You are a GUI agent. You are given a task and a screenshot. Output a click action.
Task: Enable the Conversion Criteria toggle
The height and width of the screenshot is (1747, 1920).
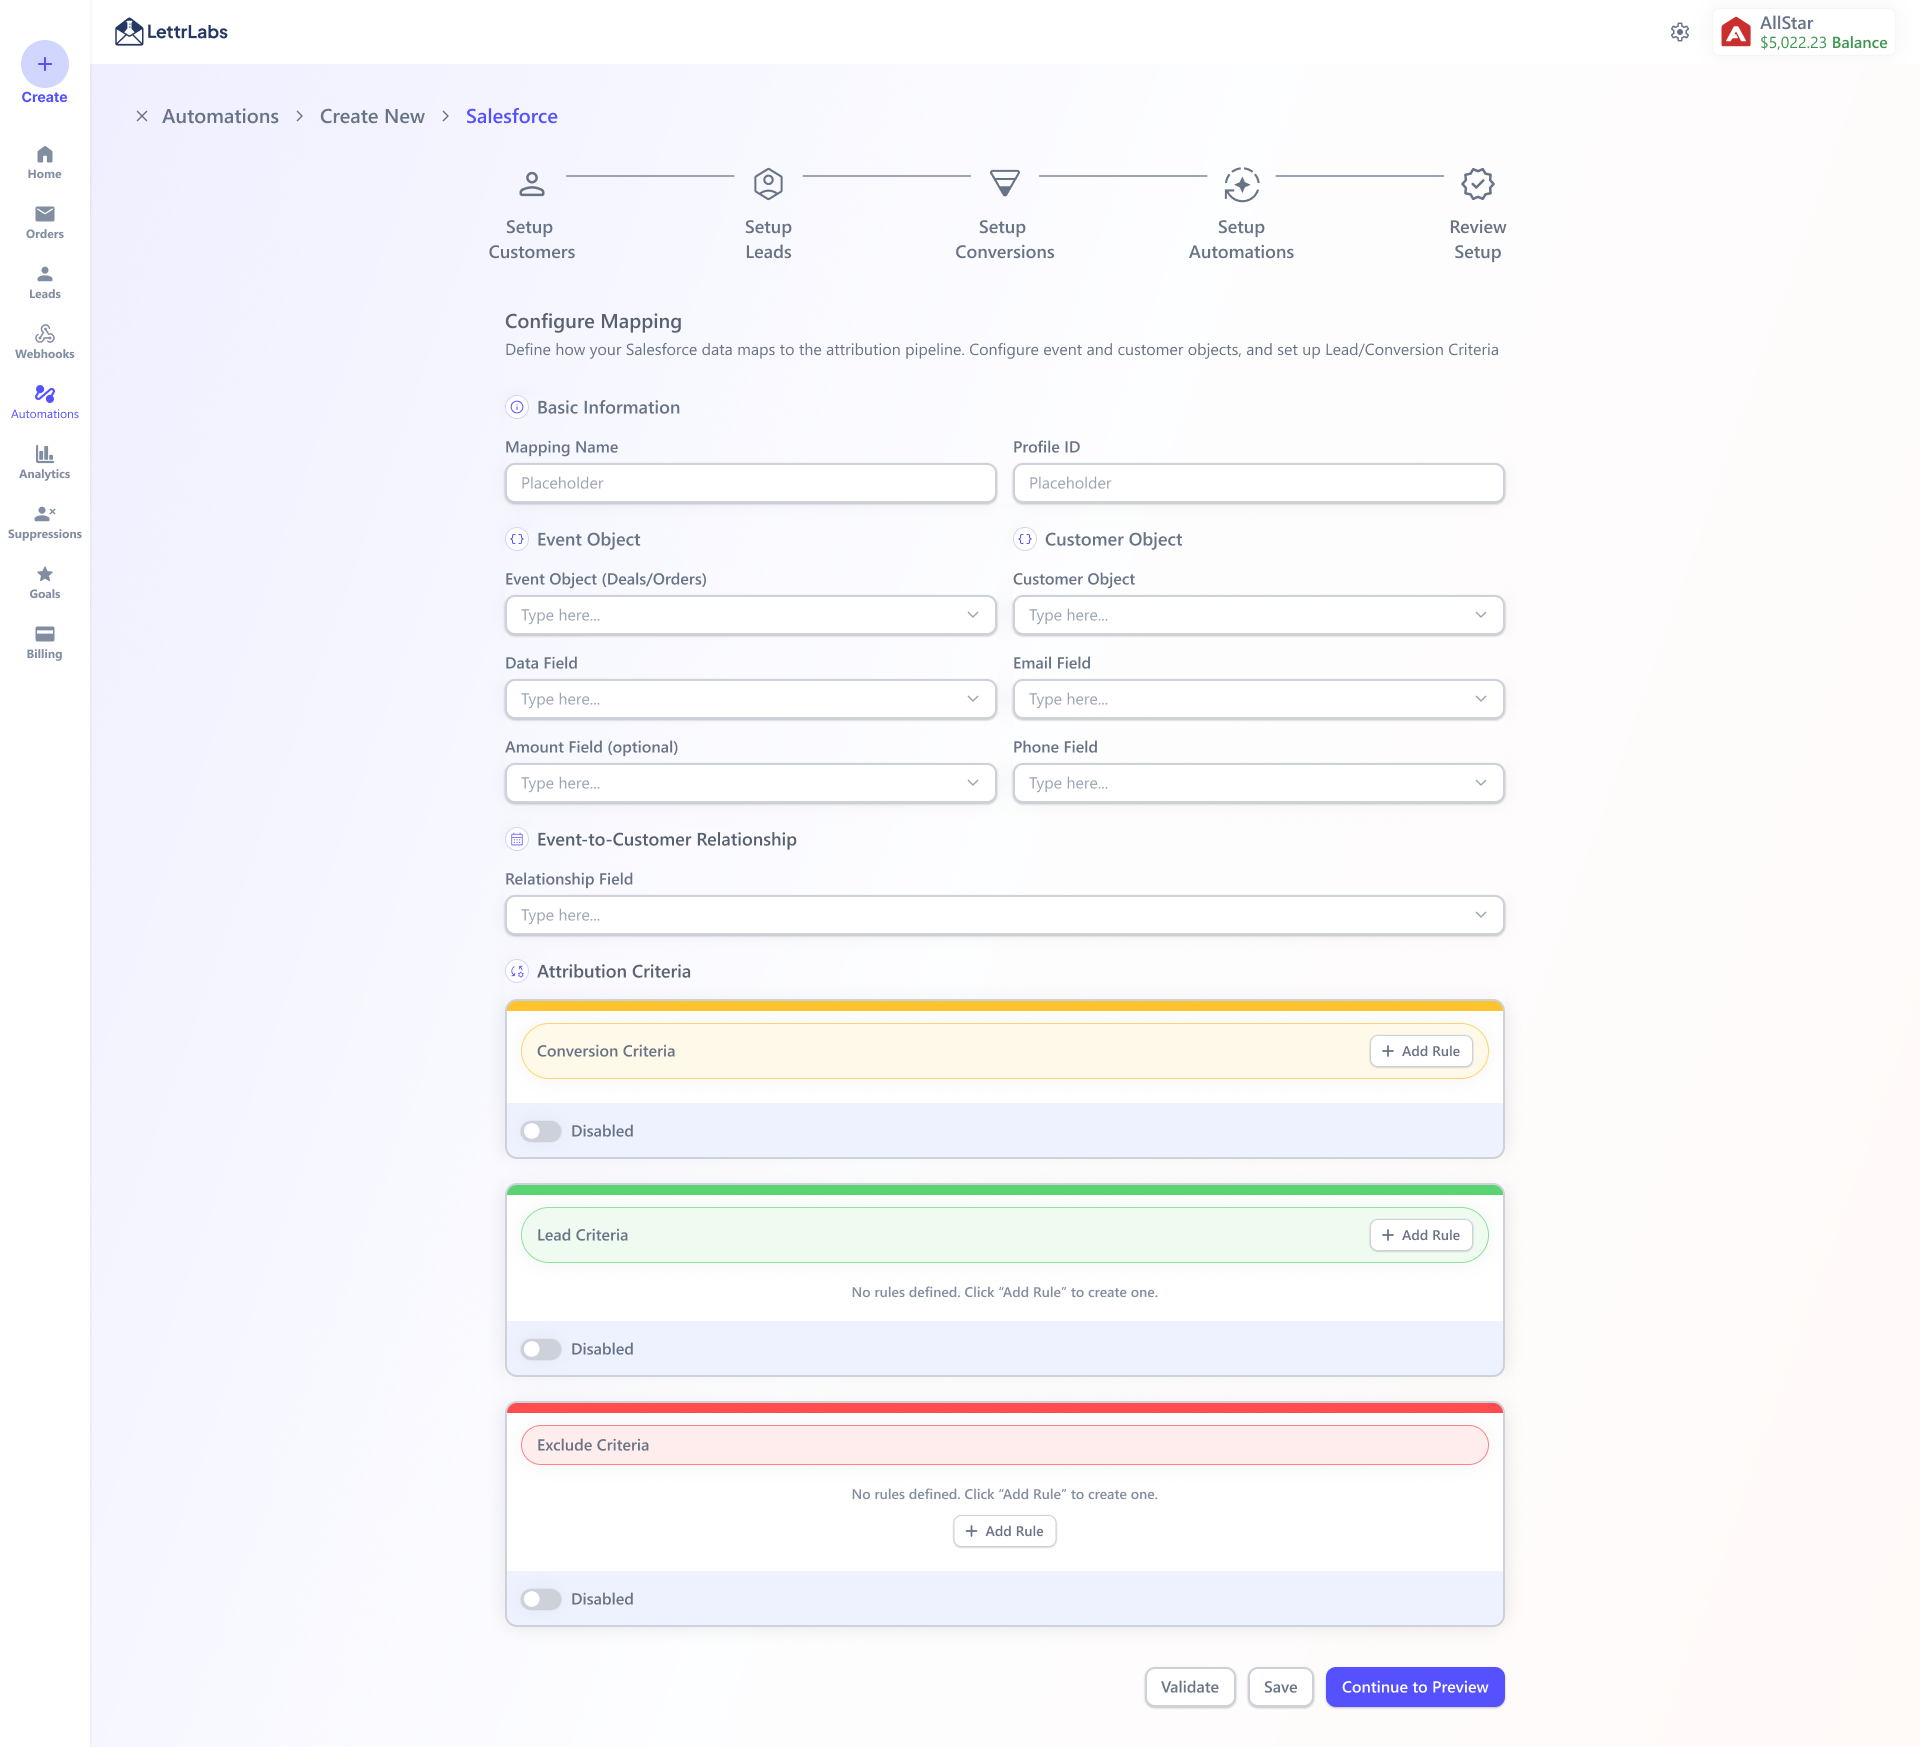(x=541, y=1131)
